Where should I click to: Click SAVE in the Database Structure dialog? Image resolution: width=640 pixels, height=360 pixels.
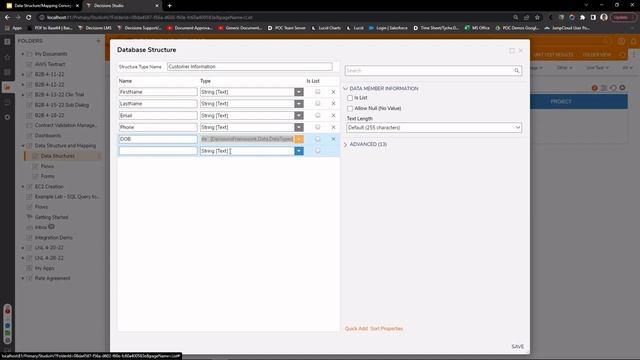click(518, 347)
